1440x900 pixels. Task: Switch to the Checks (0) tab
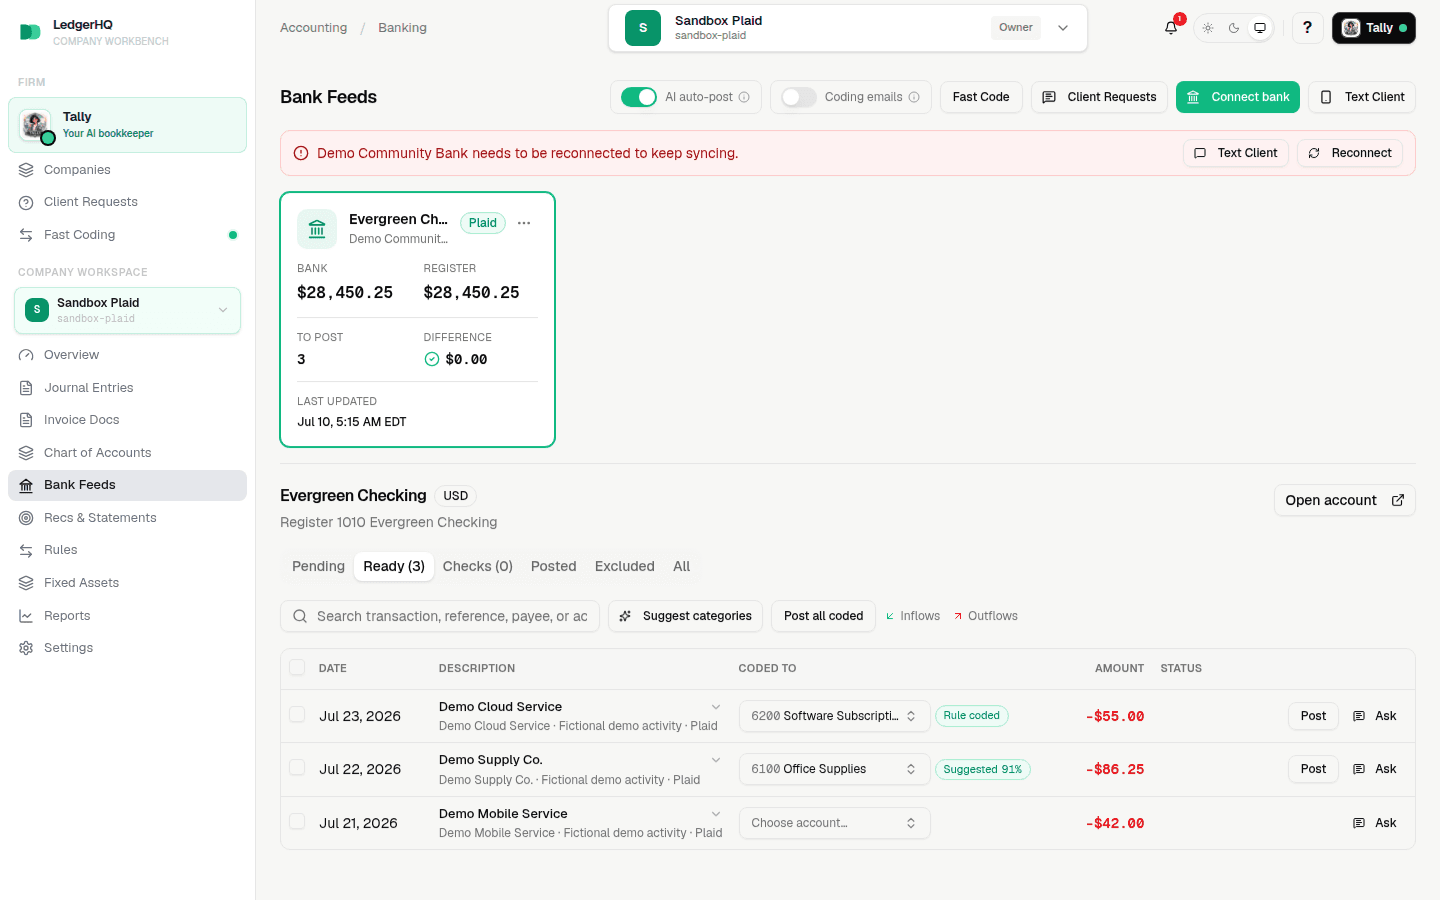478,566
